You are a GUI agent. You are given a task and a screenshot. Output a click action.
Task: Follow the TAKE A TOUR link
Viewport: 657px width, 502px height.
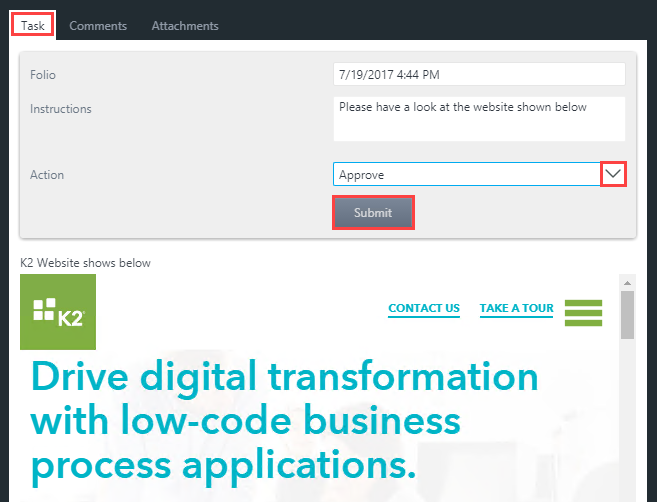point(517,308)
